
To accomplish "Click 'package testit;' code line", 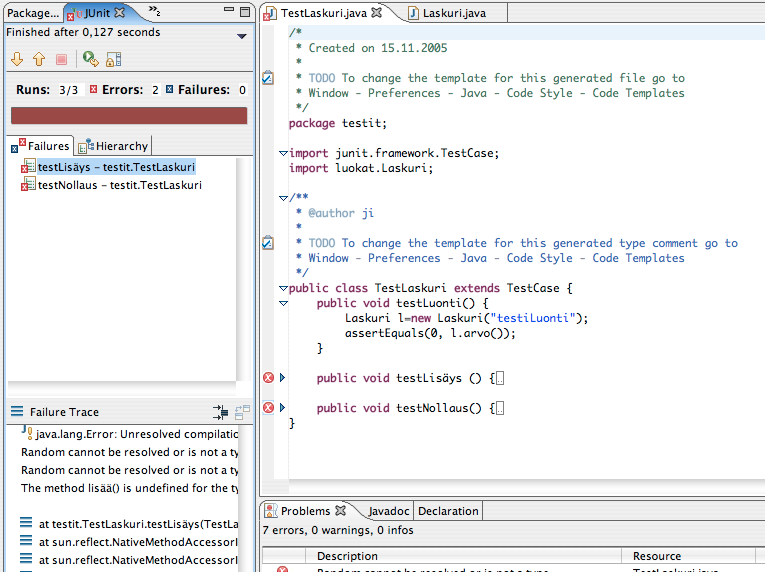I will click(x=338, y=123).
